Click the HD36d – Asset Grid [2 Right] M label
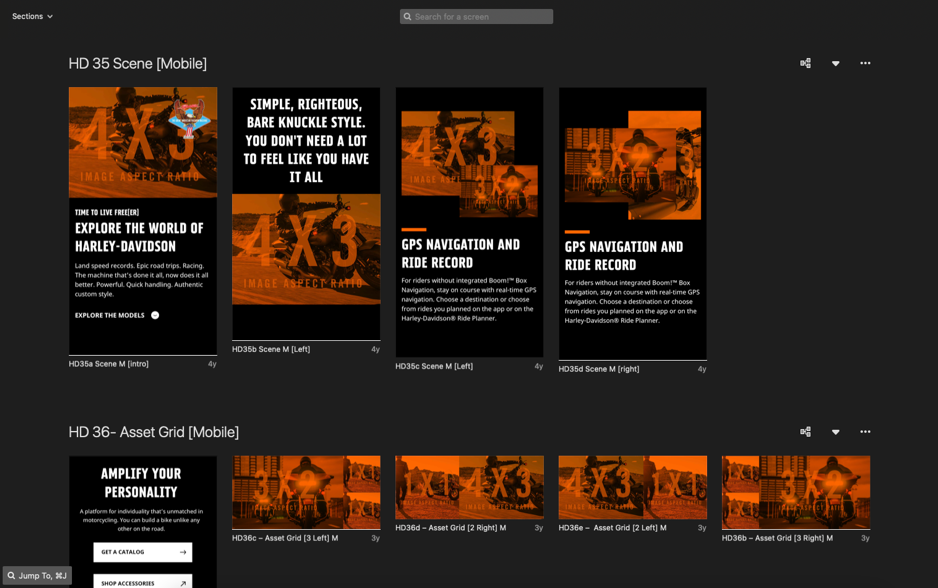The height and width of the screenshot is (588, 938). (x=450, y=528)
